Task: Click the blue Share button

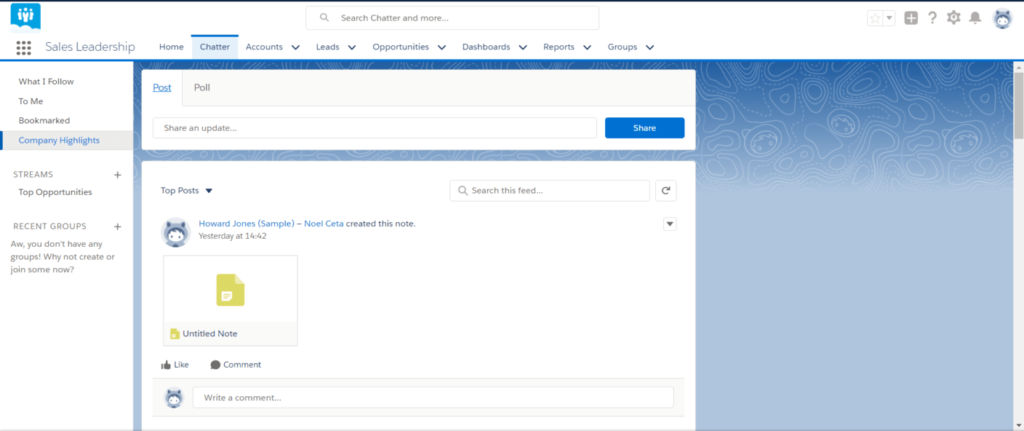Action: click(x=645, y=128)
